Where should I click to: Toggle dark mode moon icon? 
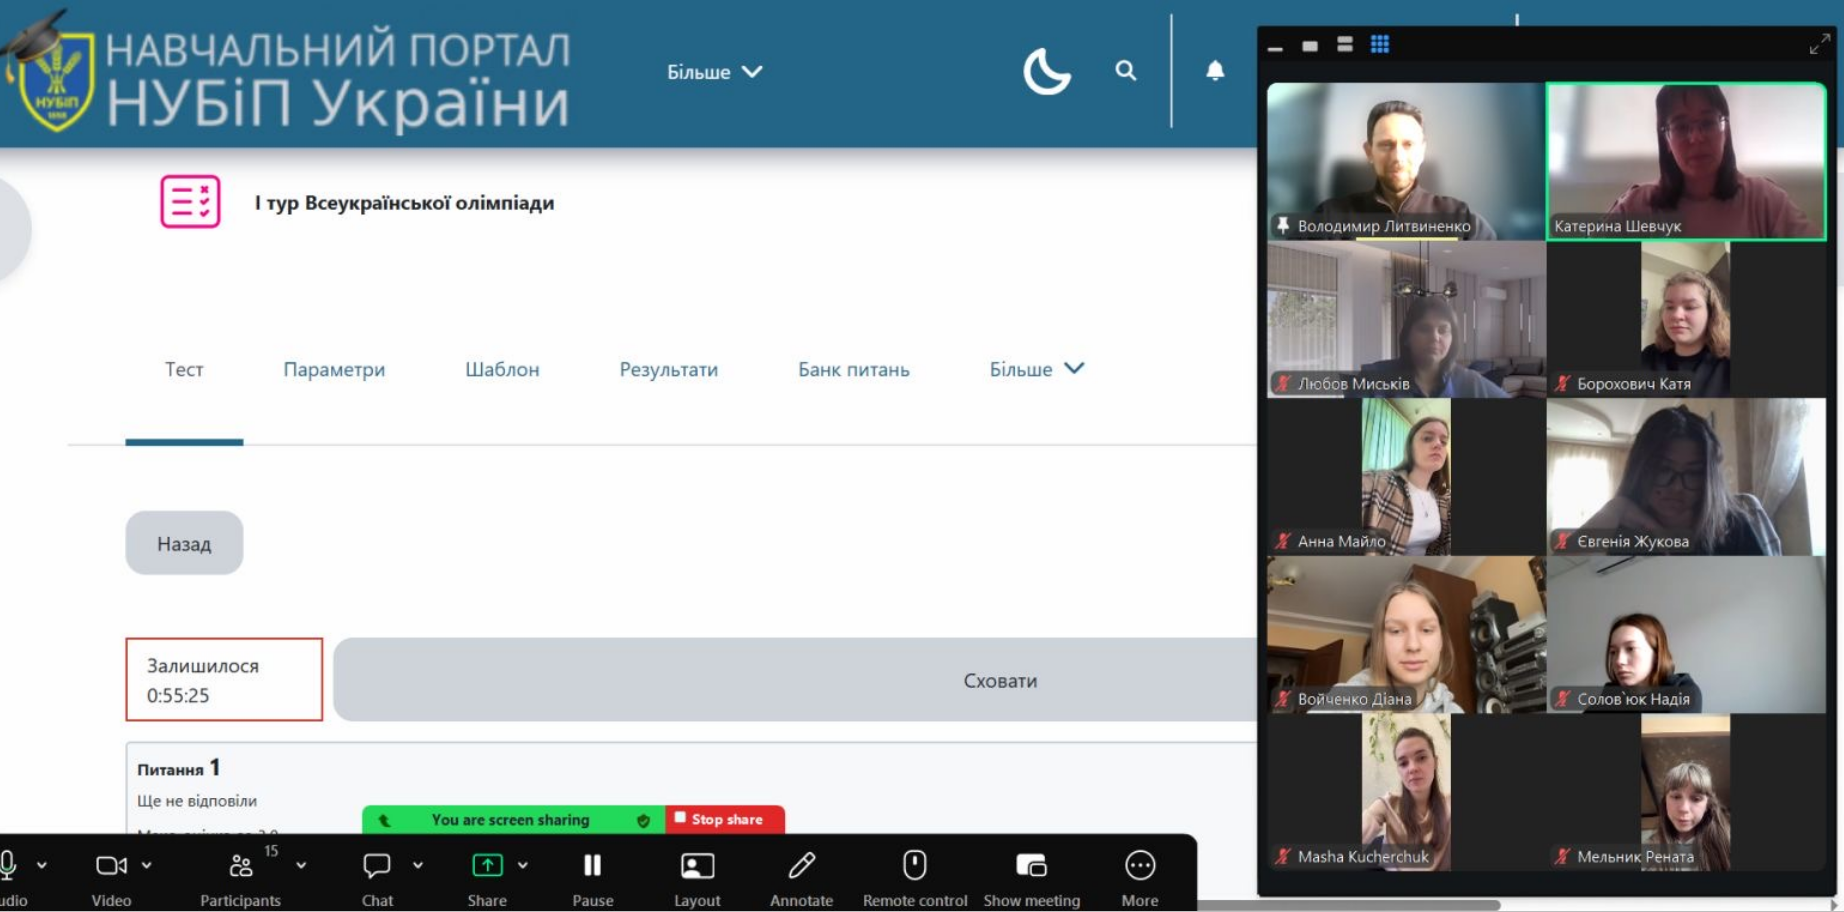coord(1046,71)
